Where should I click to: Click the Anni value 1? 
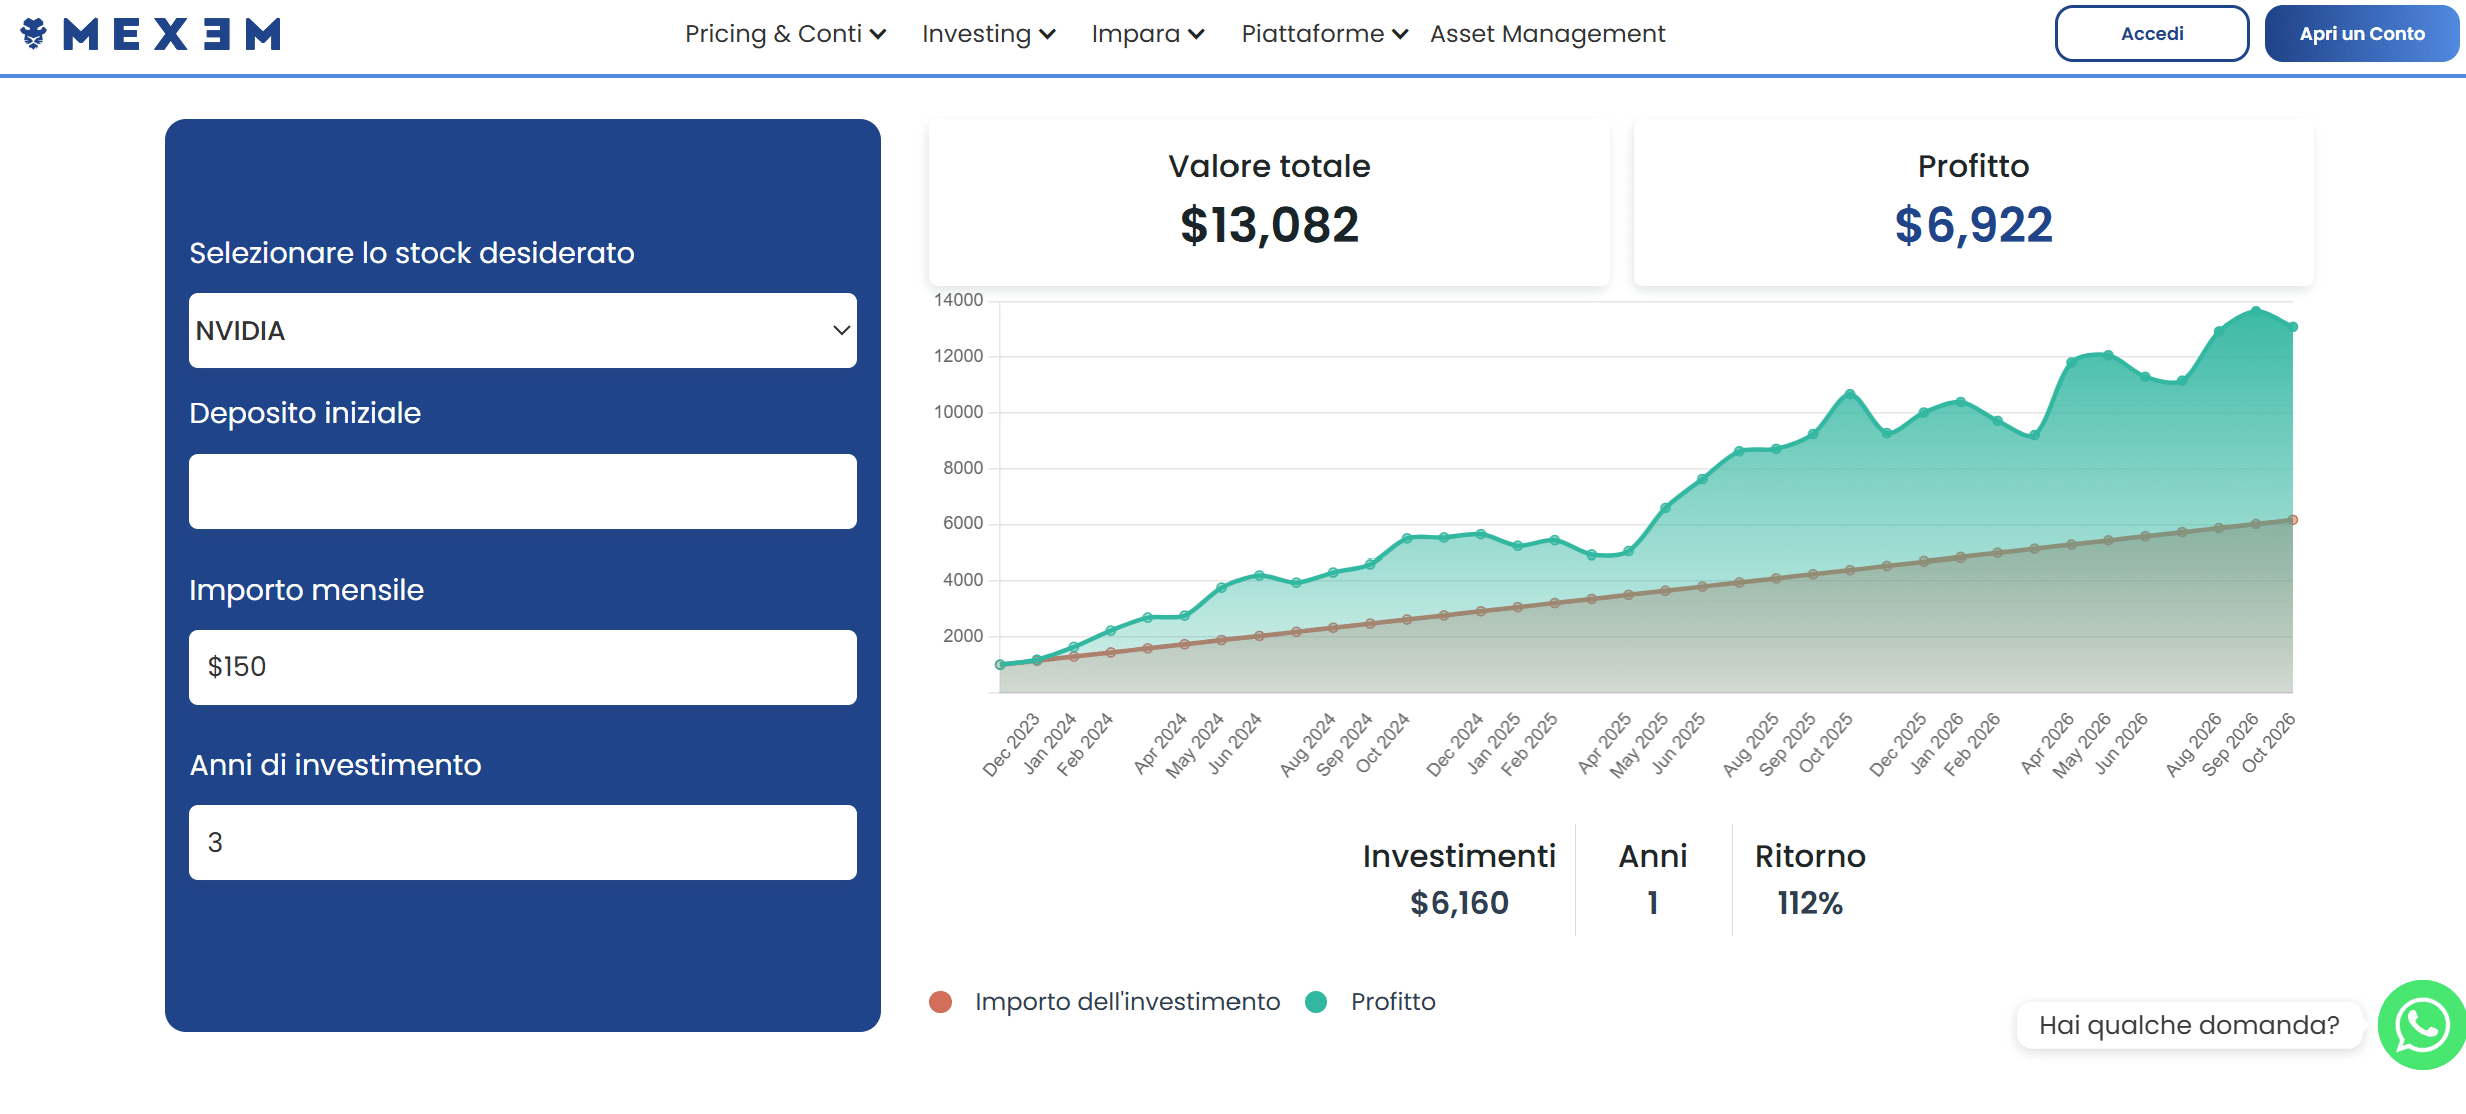coord(1653,903)
